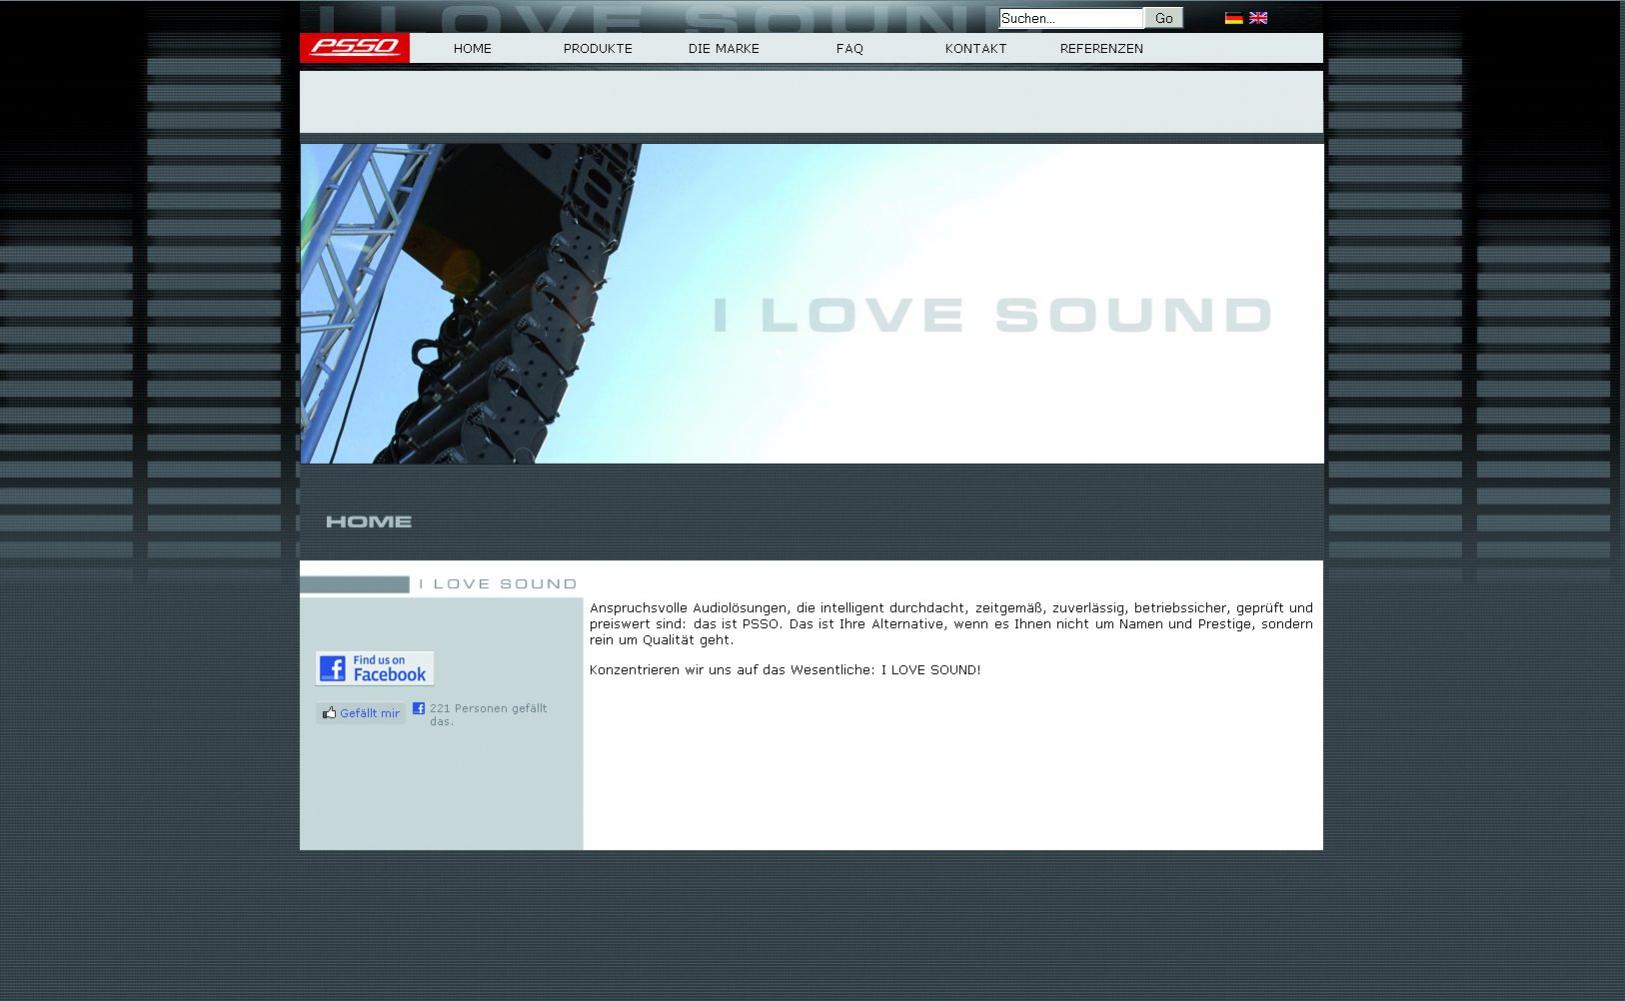The width and height of the screenshot is (1625, 1001).
Task: Switch language to English flag
Action: tap(1258, 18)
